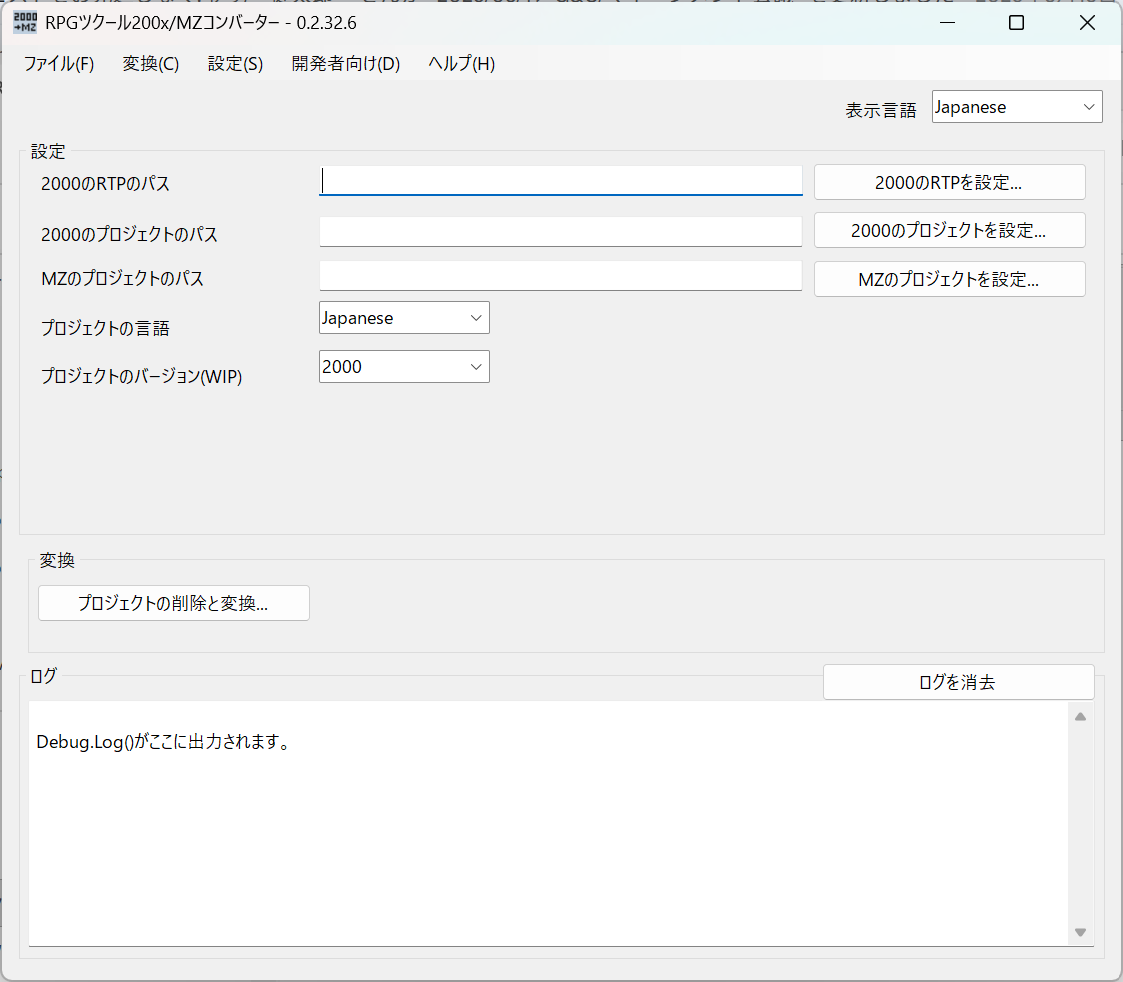Screen dimensions: 1123x982
Task: Open the 変換(C) menu
Action: tap(150, 64)
